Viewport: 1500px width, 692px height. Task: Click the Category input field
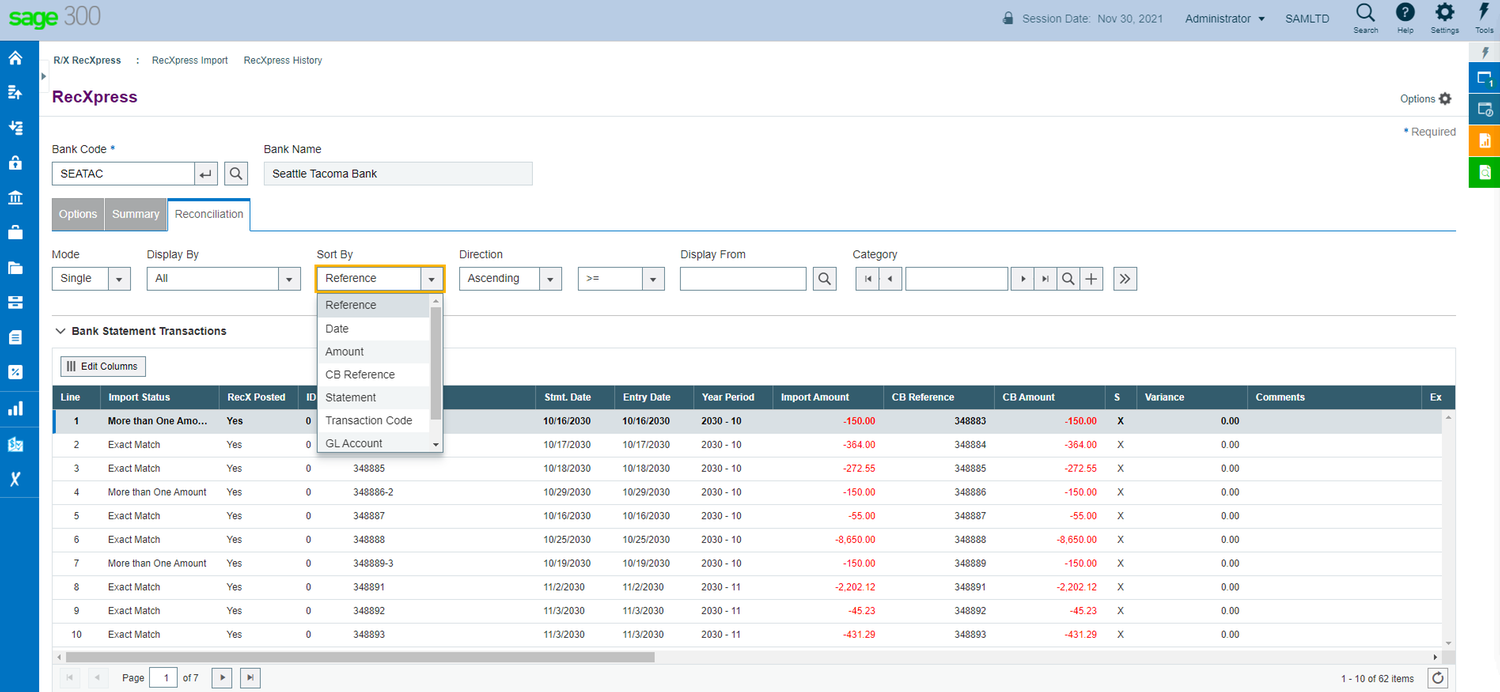tap(956, 279)
